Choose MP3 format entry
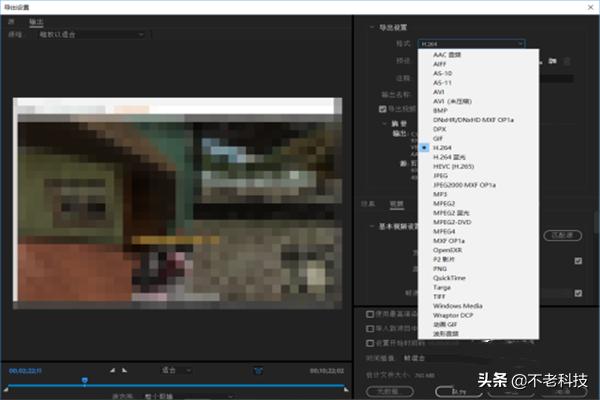This screenshot has height=400, width=600. pyautogui.click(x=440, y=194)
